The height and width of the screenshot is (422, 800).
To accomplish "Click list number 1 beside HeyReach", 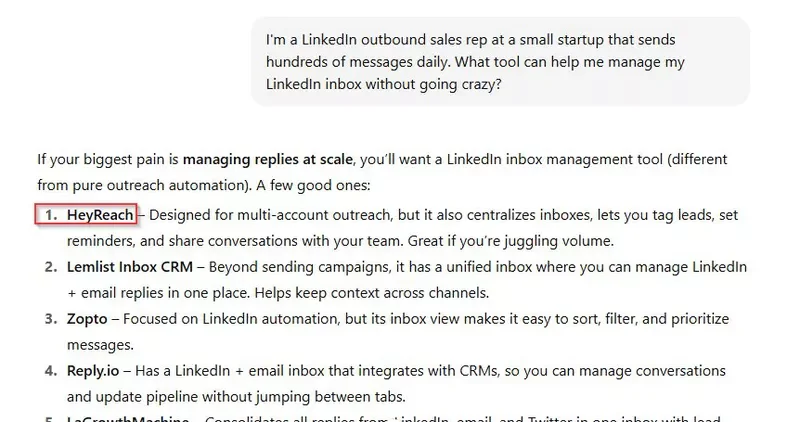I will (x=51, y=215).
